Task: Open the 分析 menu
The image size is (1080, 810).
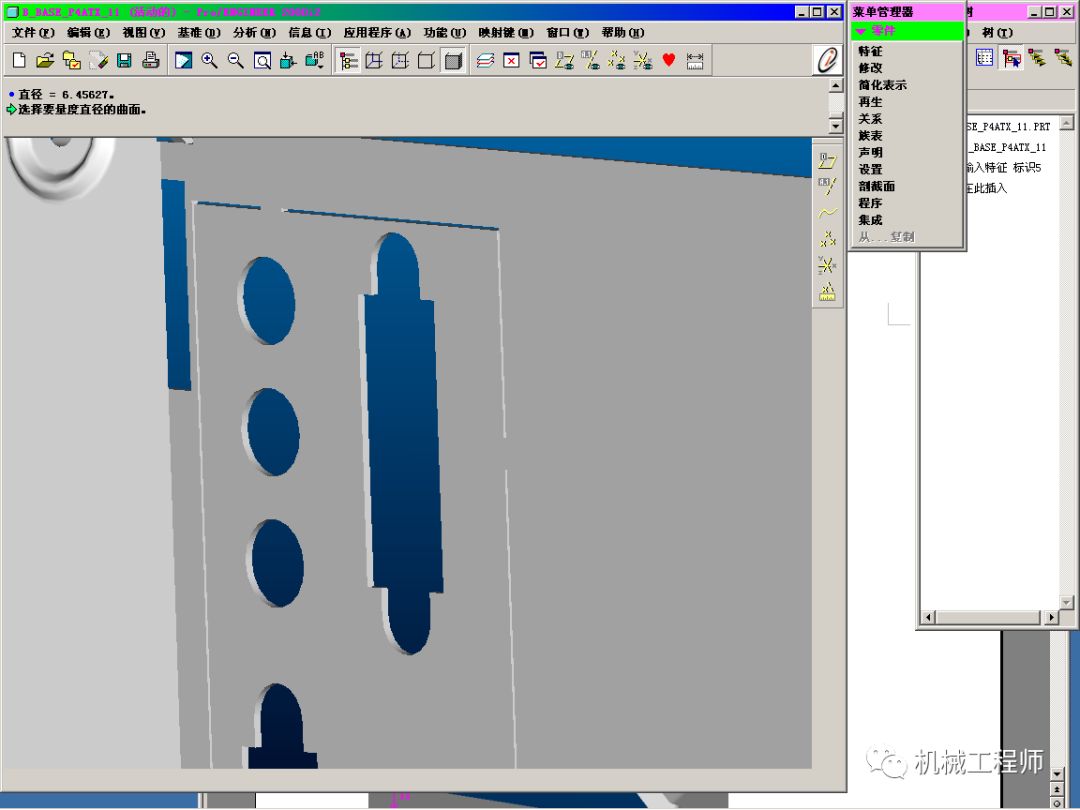Action: coord(254,32)
